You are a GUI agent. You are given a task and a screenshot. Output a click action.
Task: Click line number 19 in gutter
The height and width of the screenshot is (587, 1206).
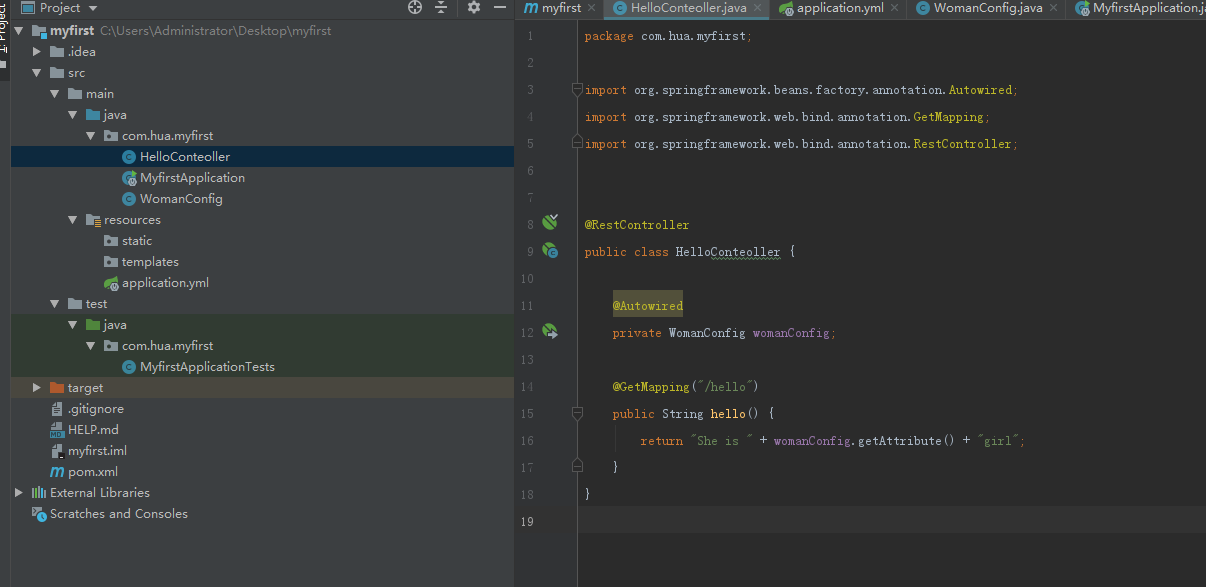[528, 521]
